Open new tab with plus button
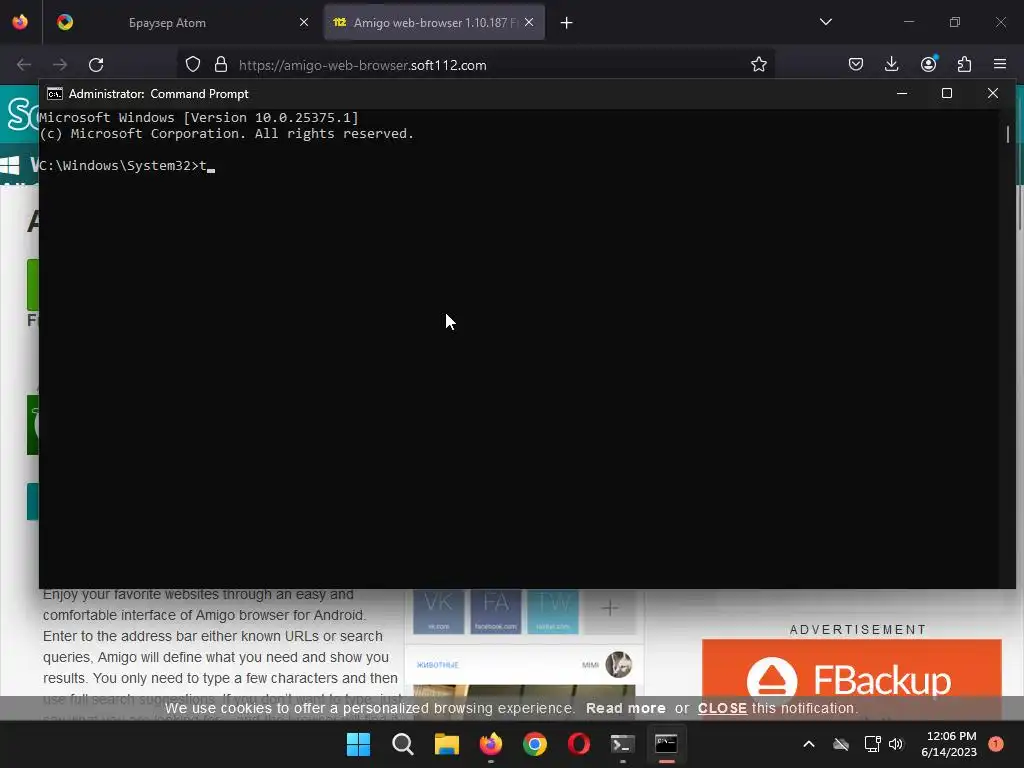This screenshot has width=1024, height=768. [566, 23]
